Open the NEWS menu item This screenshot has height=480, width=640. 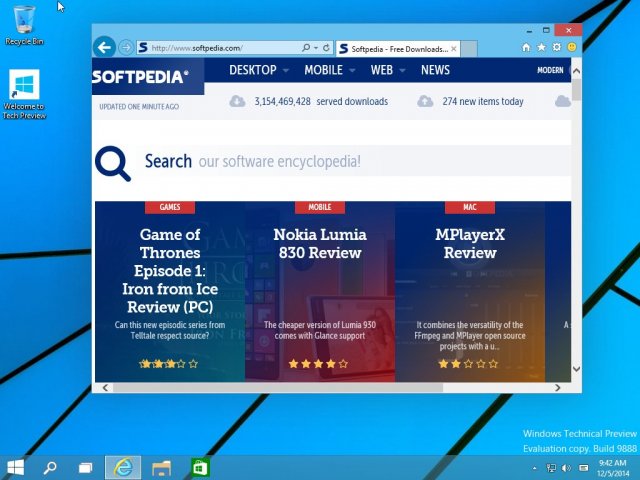pyautogui.click(x=435, y=70)
